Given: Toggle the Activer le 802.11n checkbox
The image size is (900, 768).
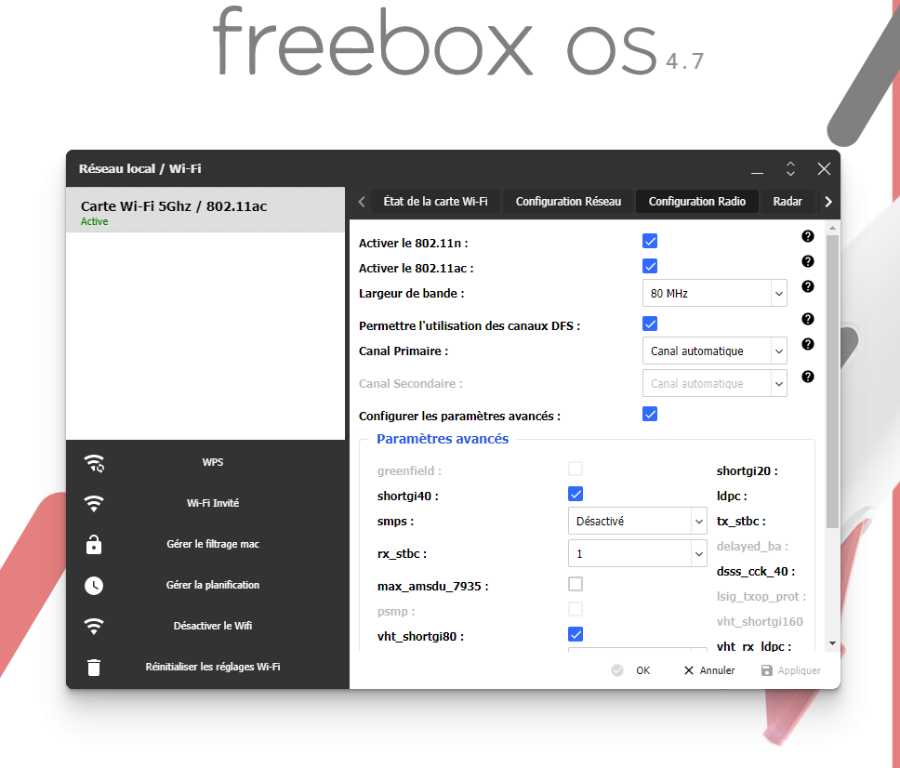Looking at the screenshot, I should click(x=650, y=241).
